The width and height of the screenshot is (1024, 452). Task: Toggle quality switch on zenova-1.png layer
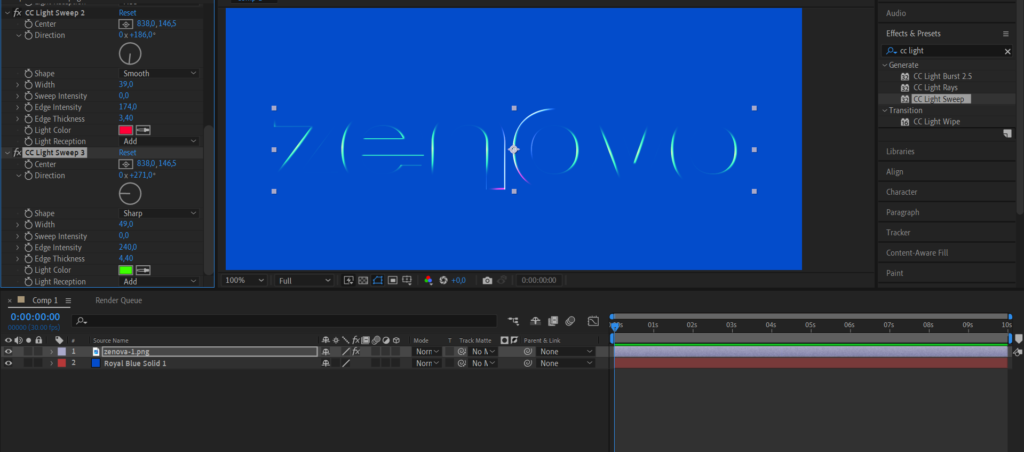click(346, 351)
